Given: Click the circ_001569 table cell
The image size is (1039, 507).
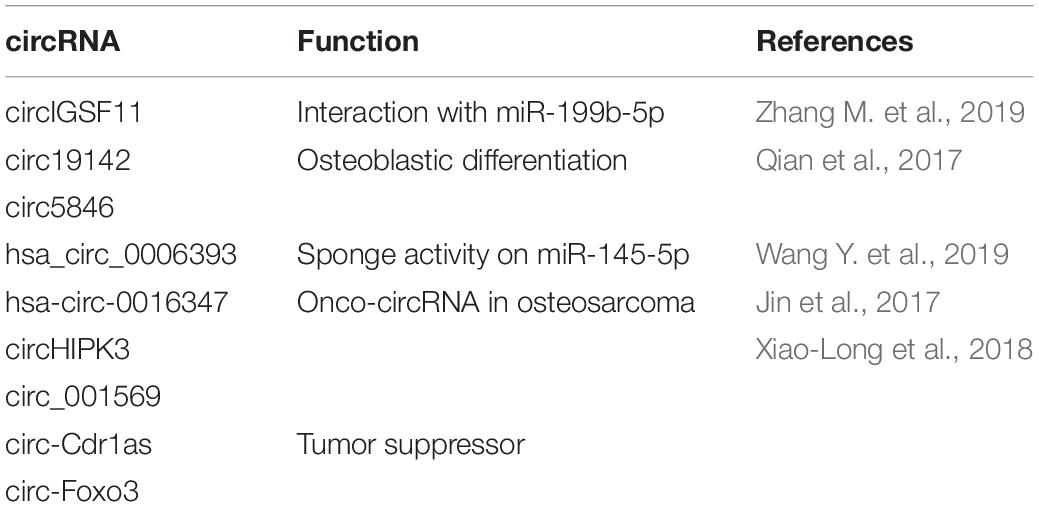Looking at the screenshot, I should [83, 398].
